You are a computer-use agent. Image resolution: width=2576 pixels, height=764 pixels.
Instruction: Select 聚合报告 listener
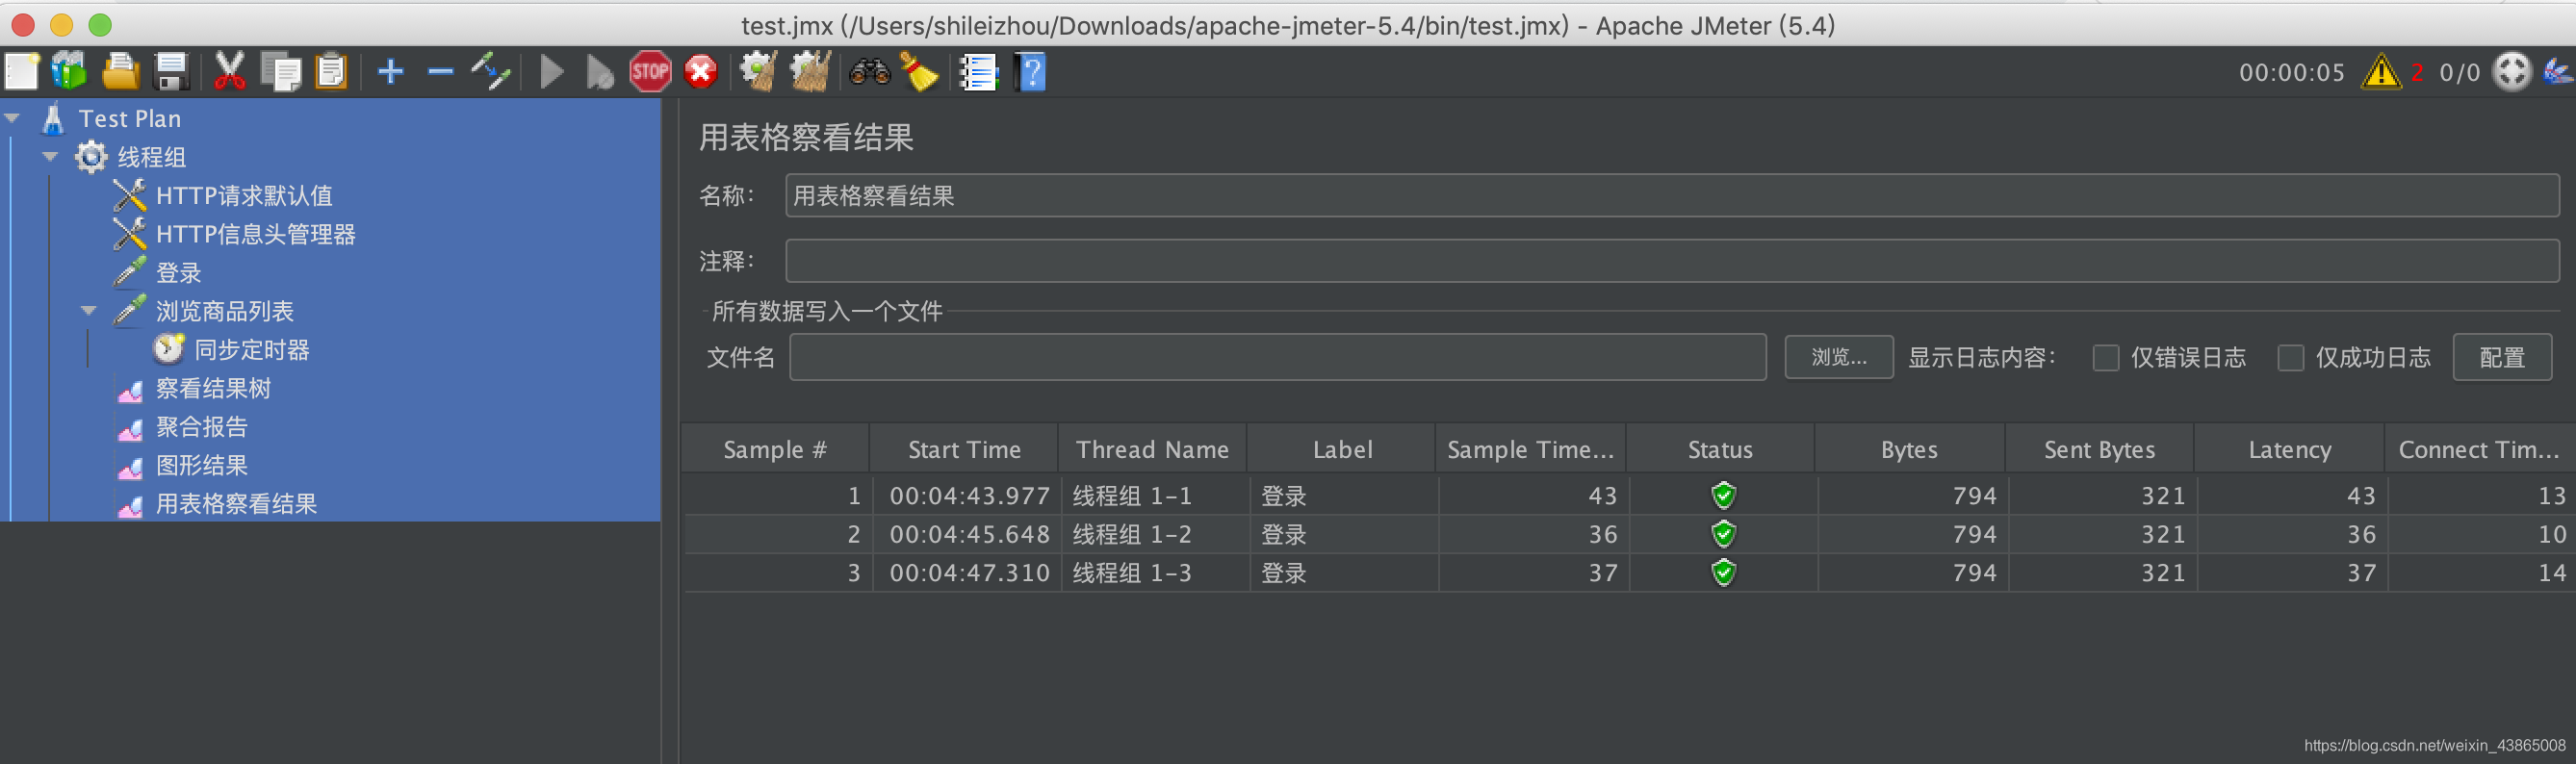tap(202, 427)
